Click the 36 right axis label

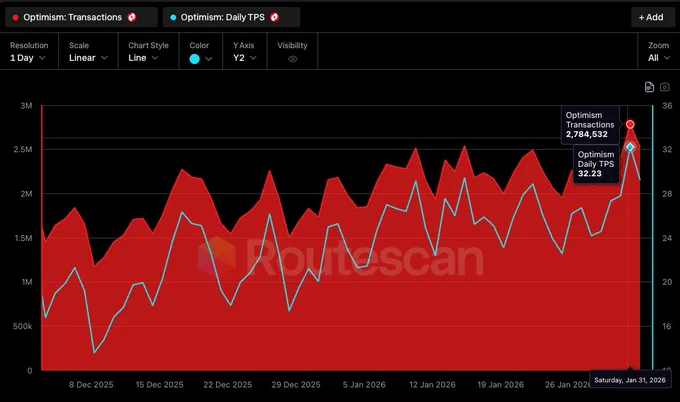[667, 106]
